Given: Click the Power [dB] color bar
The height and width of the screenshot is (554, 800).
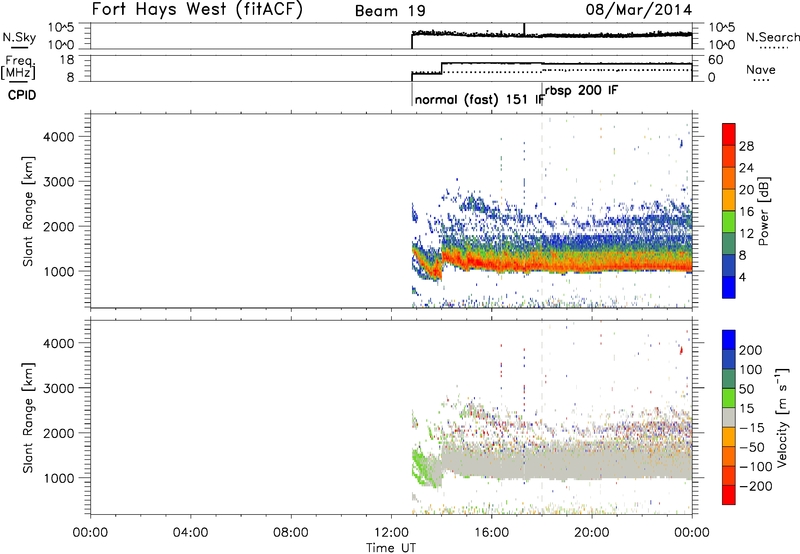Looking at the screenshot, I should coord(729,211).
